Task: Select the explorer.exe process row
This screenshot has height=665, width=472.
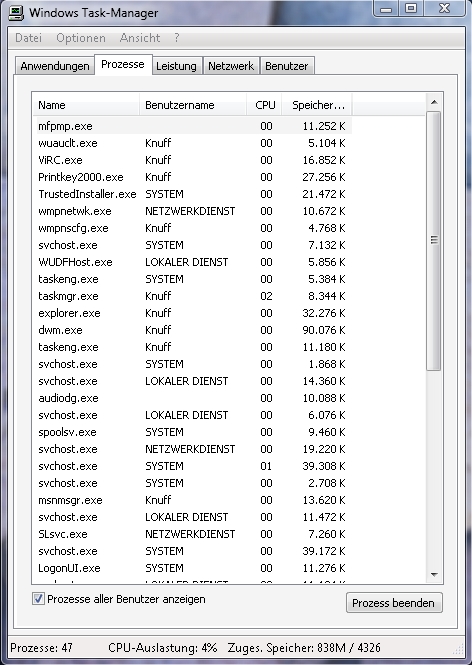Action: coord(194,313)
